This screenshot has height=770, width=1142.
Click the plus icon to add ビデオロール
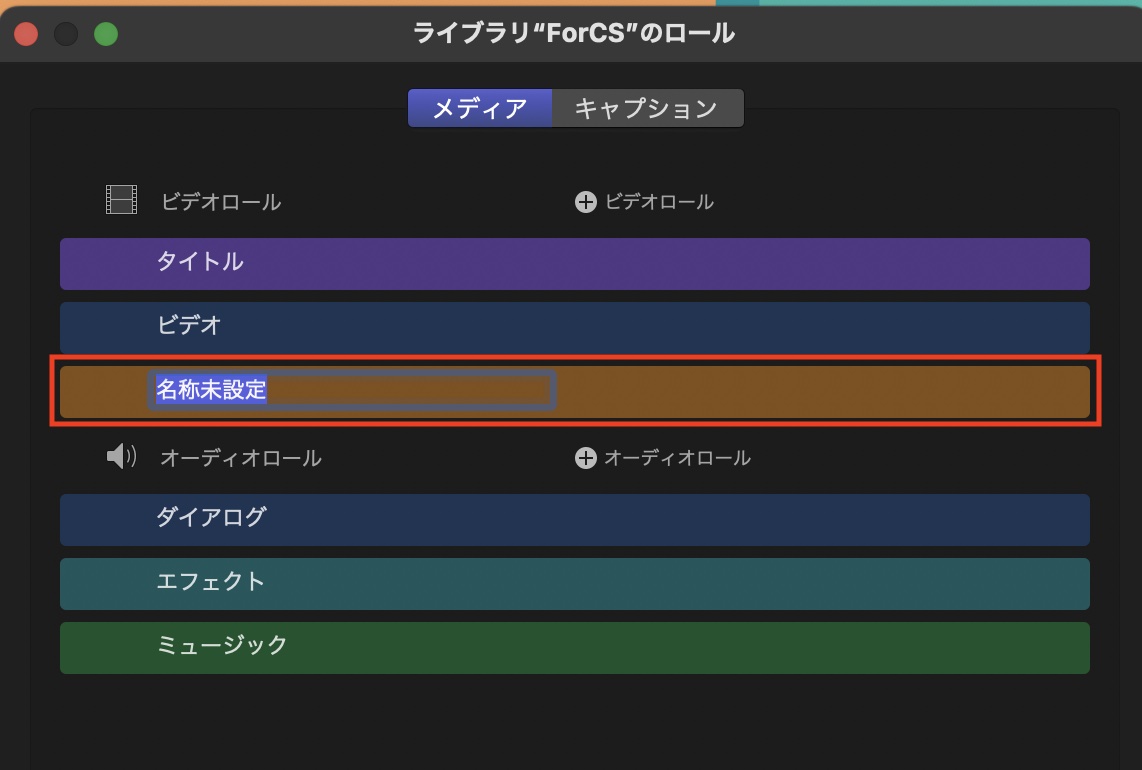(x=585, y=202)
